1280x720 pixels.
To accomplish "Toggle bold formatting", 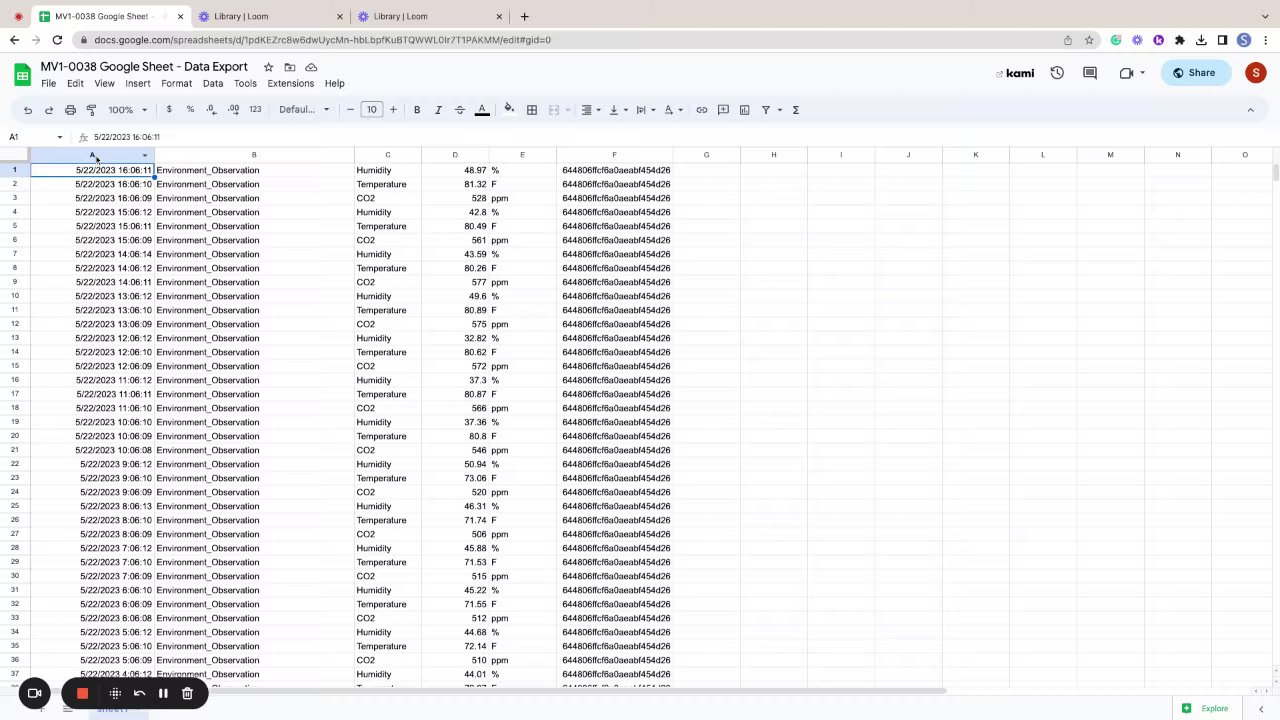I will [x=417, y=110].
